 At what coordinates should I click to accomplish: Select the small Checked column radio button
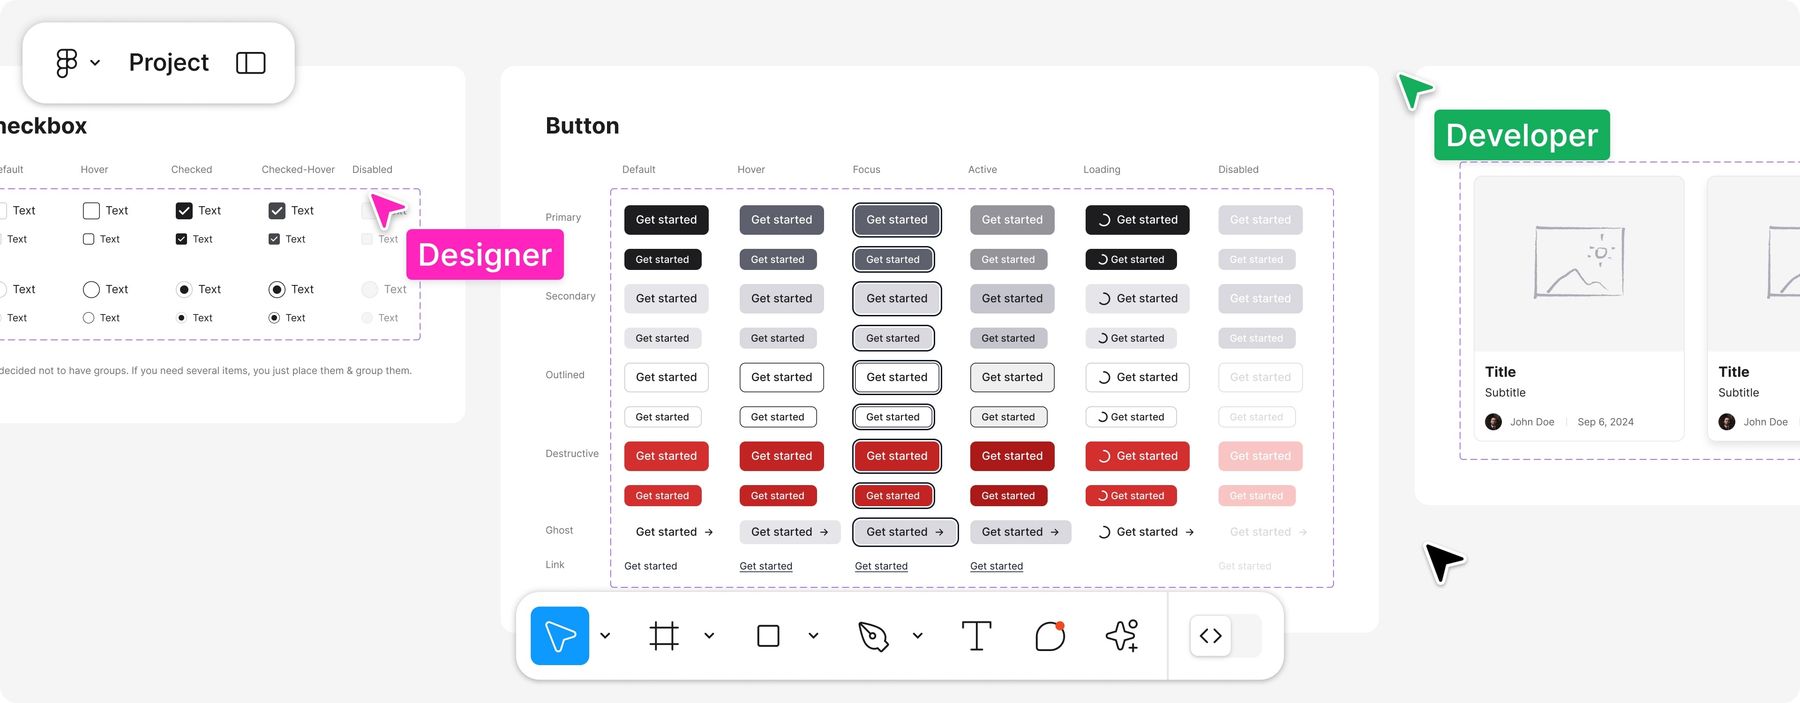tap(181, 318)
